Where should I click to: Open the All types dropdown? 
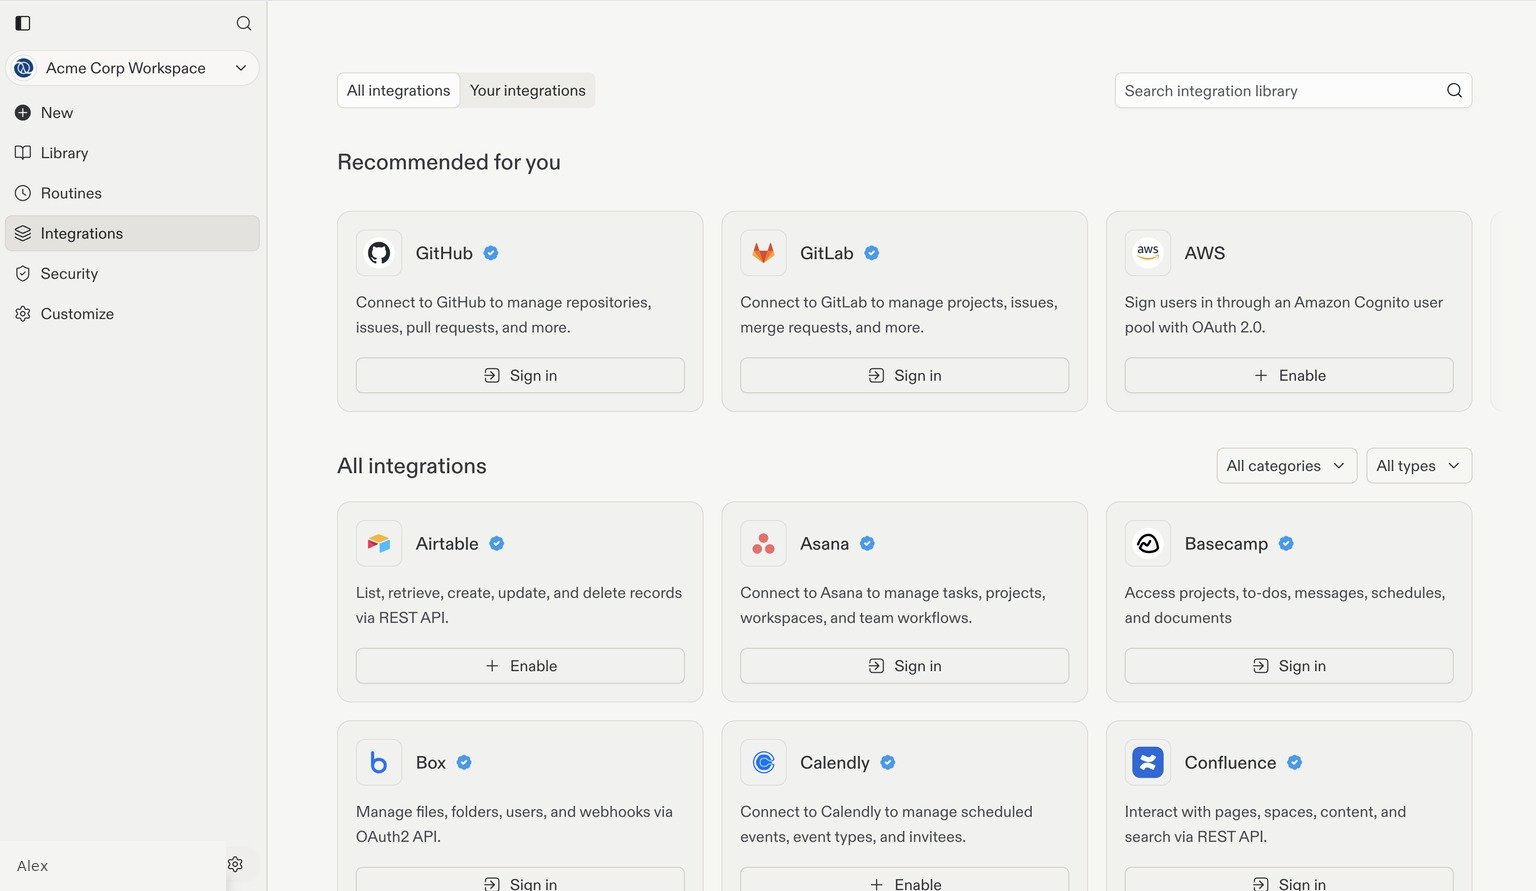tap(1419, 466)
